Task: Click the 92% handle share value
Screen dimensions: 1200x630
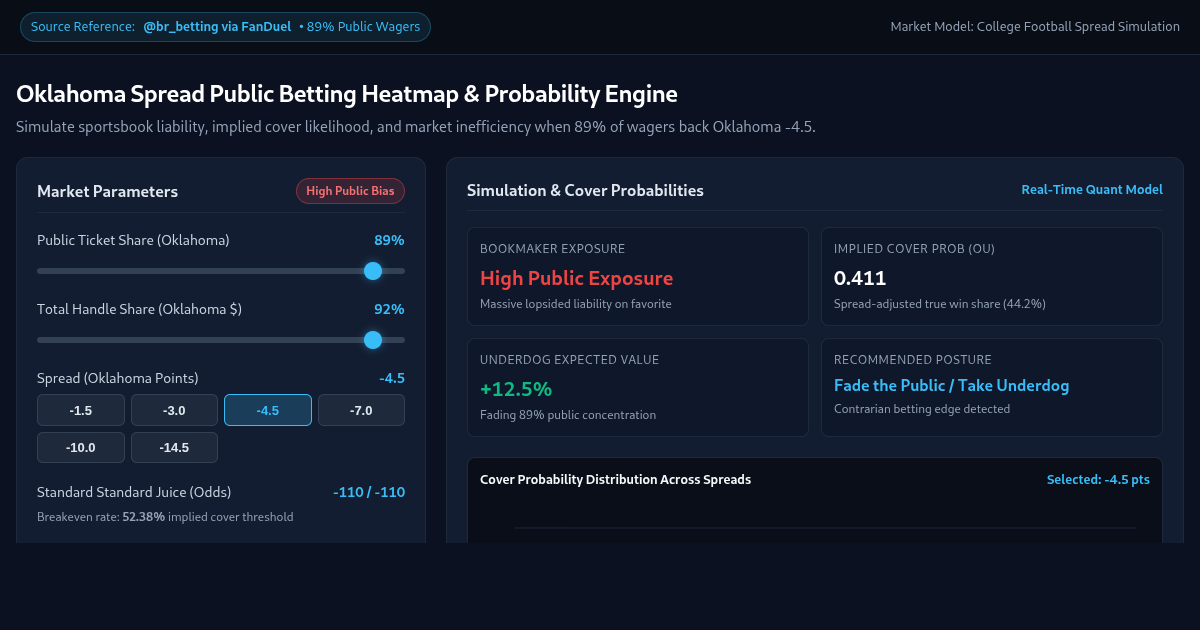Action: 389,309
